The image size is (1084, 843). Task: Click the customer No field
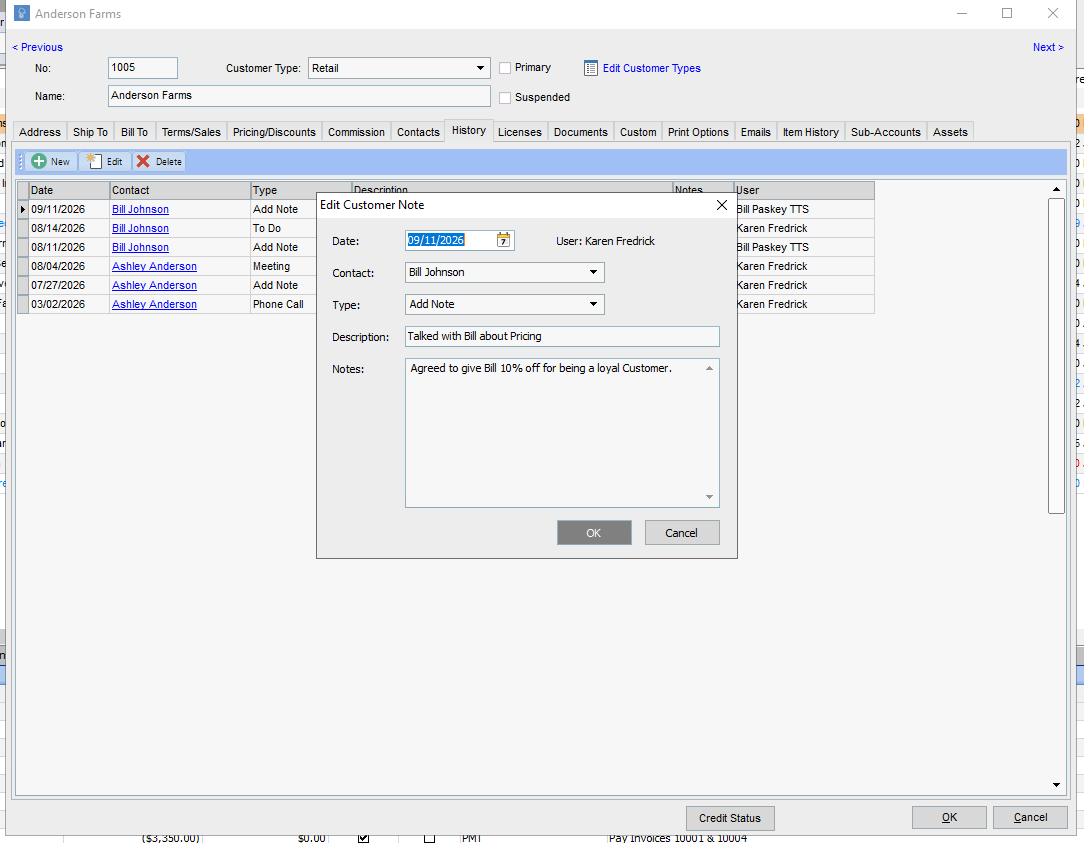(x=143, y=68)
